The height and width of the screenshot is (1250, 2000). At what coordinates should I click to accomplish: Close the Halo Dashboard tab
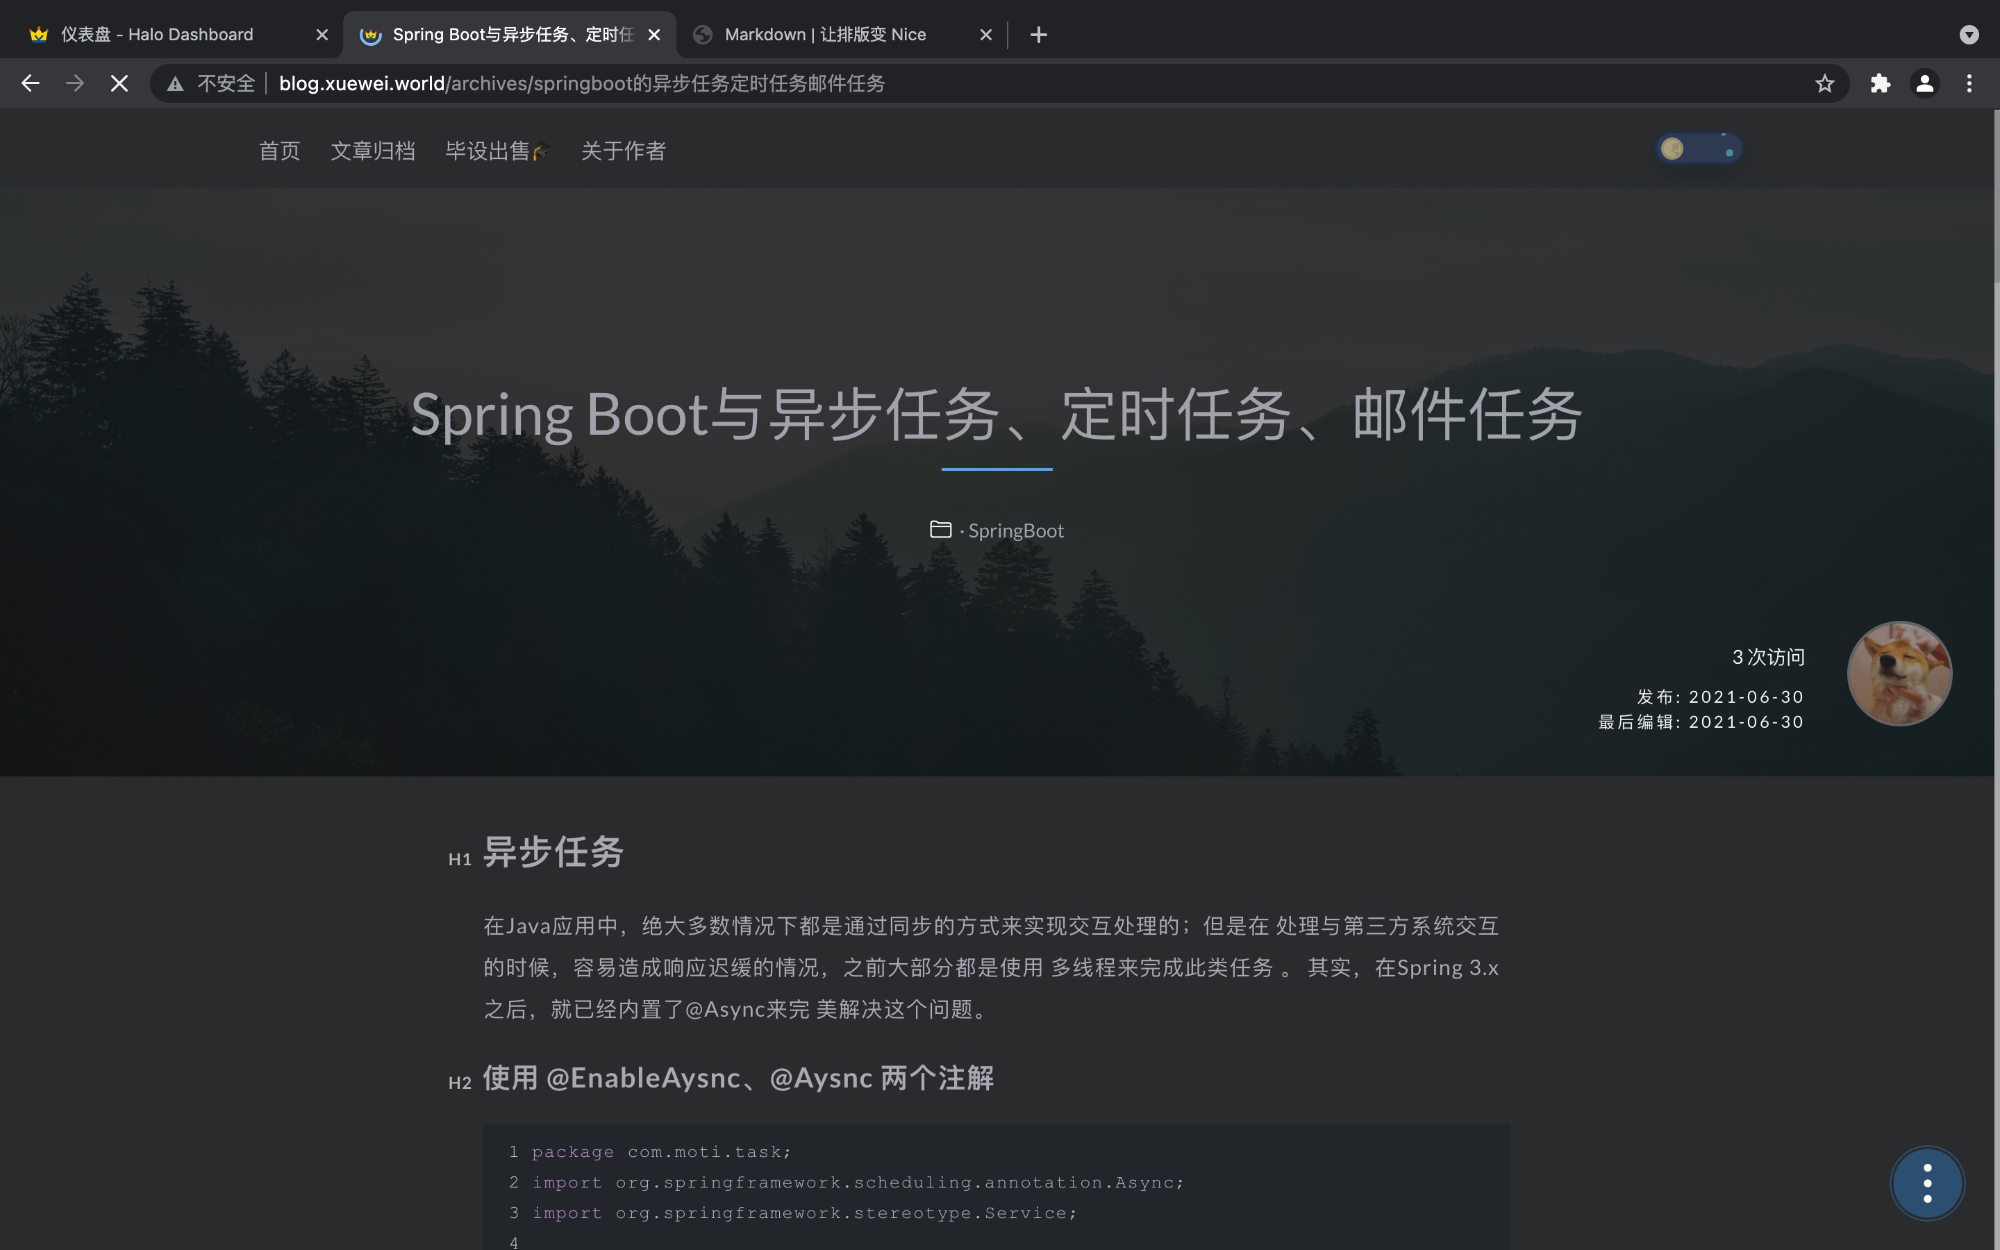[x=322, y=35]
